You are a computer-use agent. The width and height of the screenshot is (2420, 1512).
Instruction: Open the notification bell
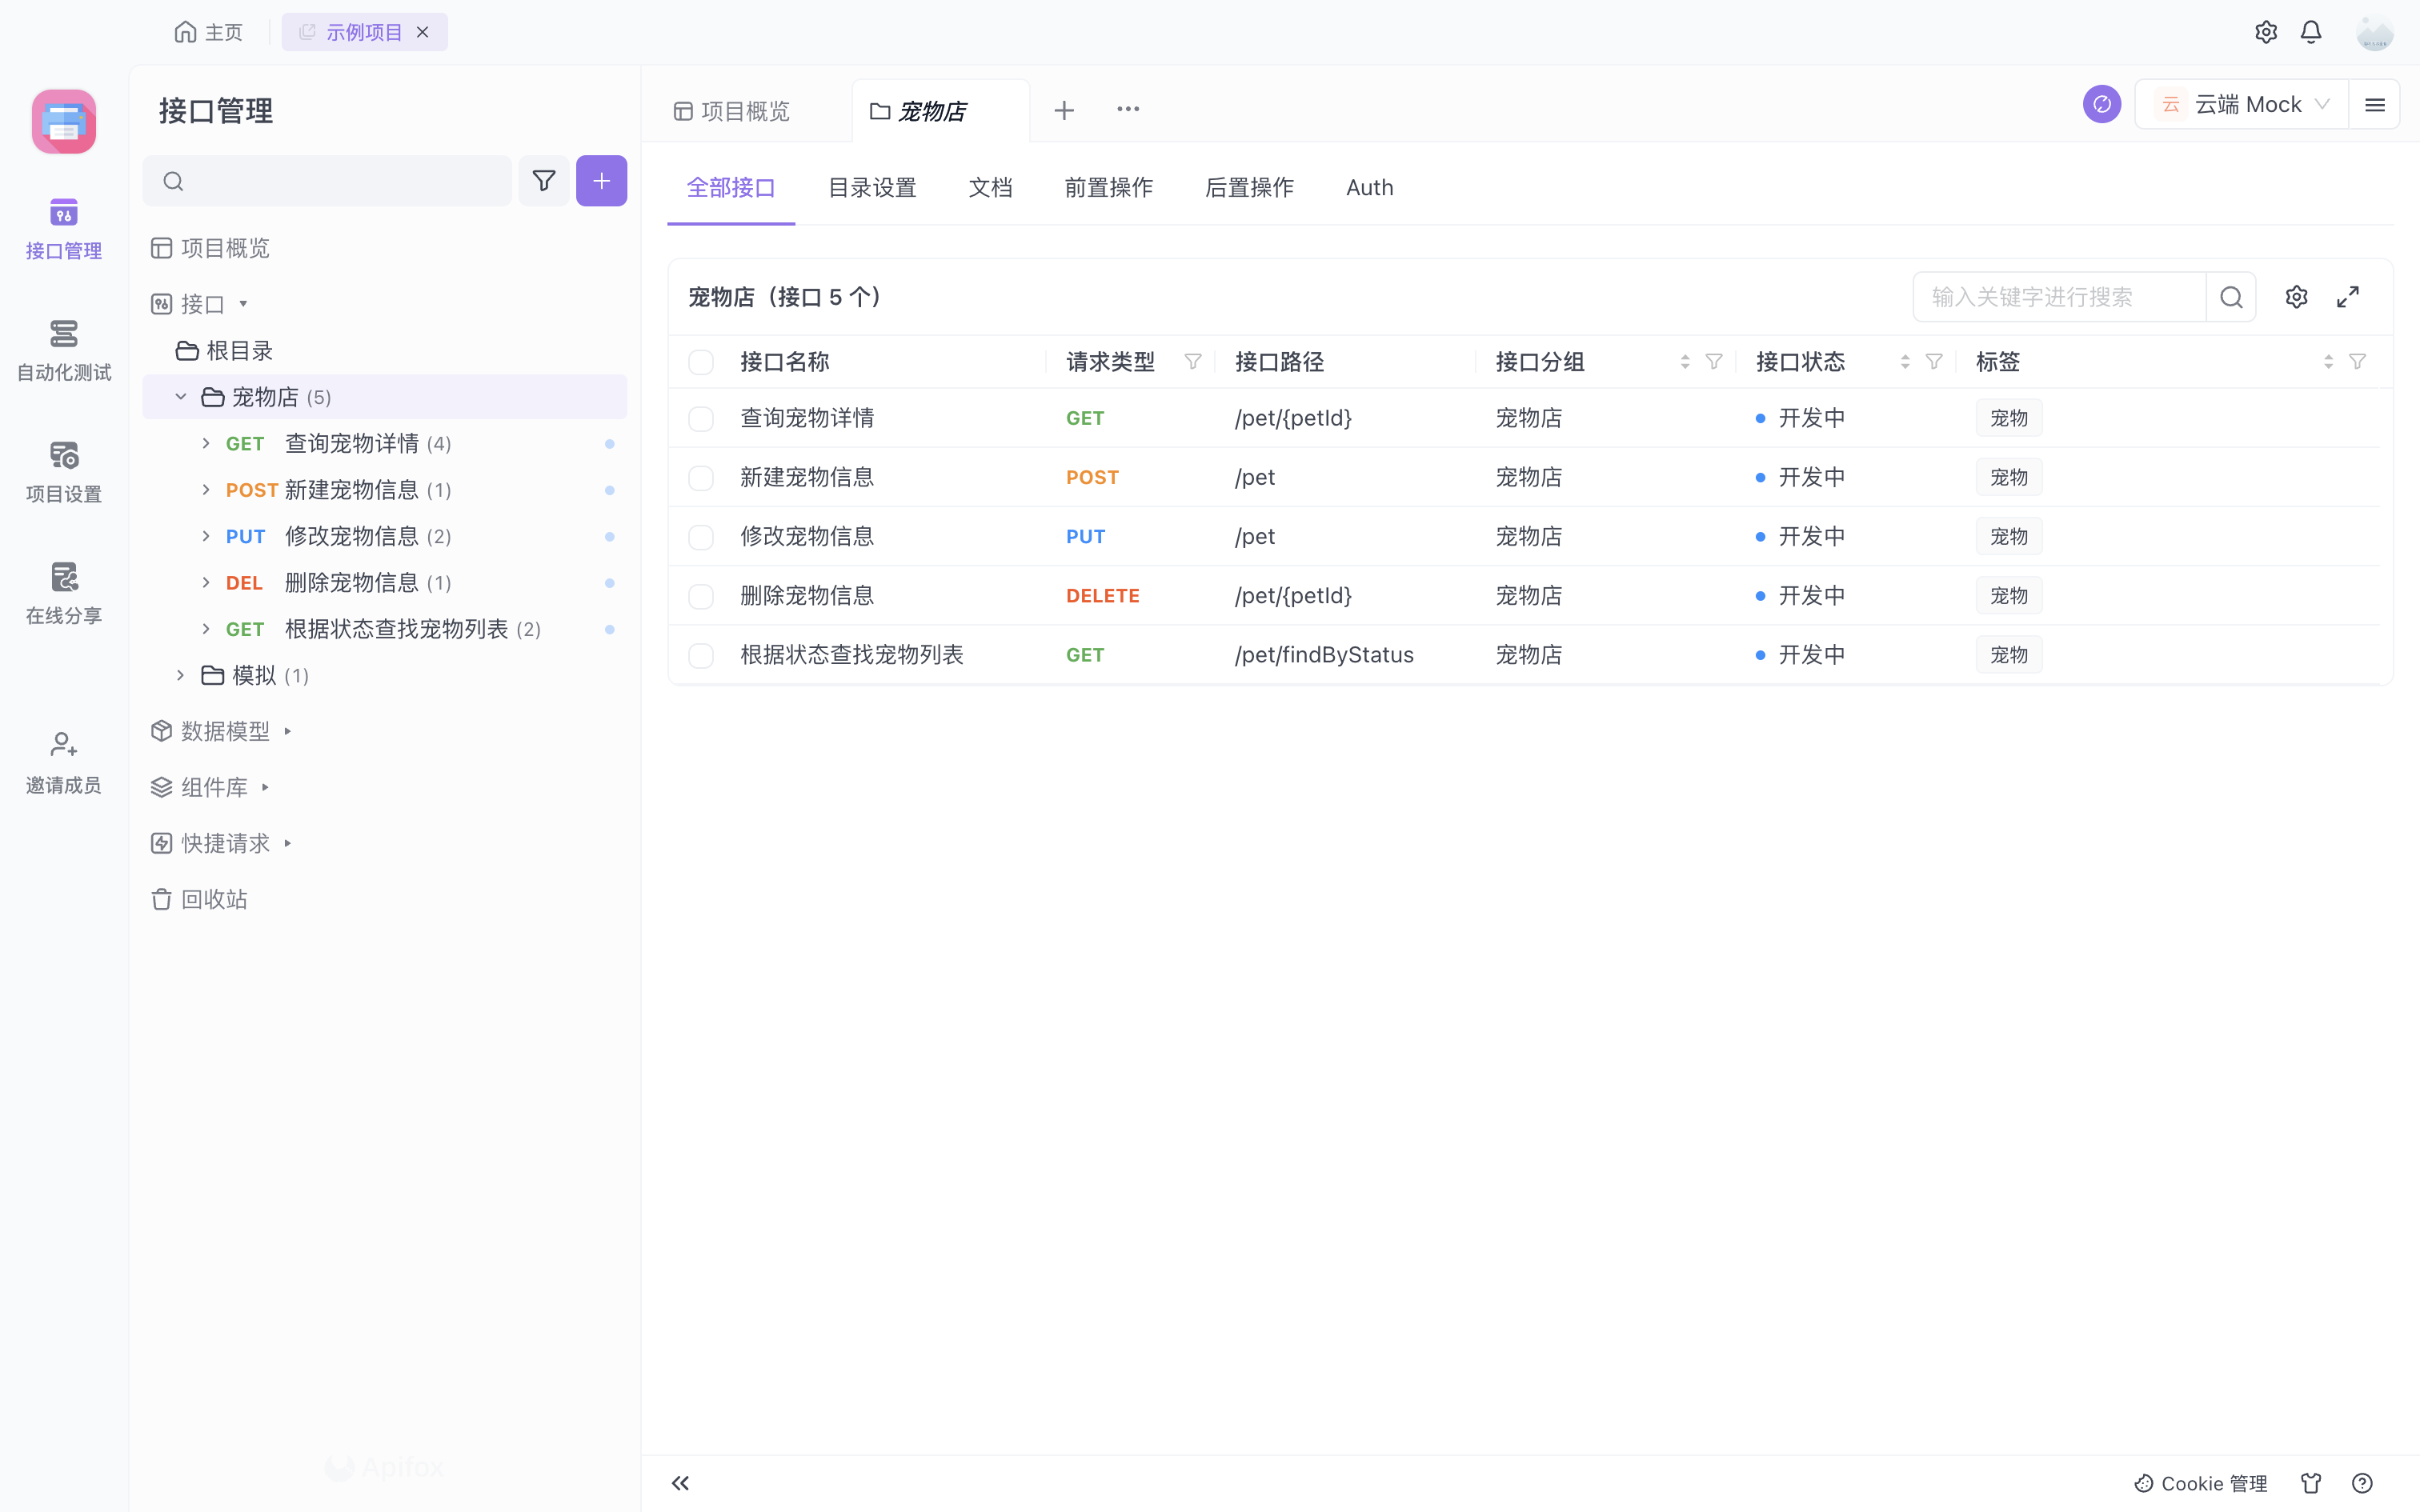point(2310,32)
